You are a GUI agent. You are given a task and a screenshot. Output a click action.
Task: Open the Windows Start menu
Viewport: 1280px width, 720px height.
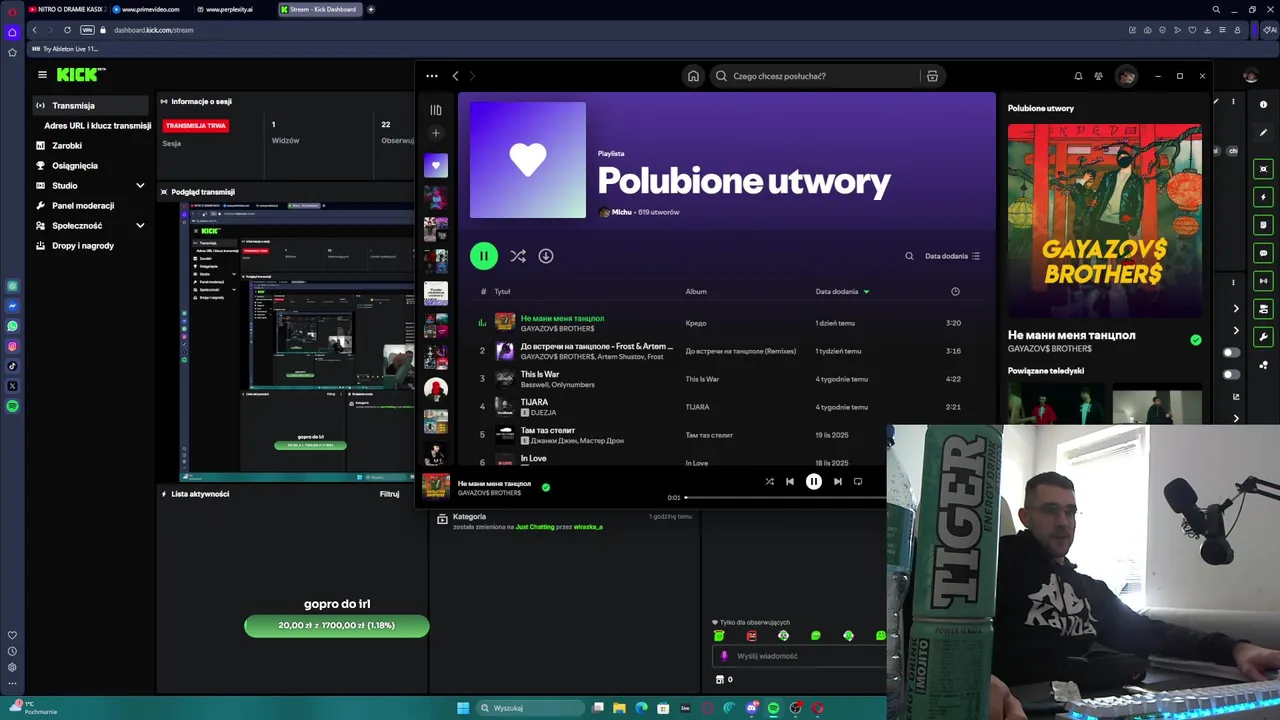(463, 708)
